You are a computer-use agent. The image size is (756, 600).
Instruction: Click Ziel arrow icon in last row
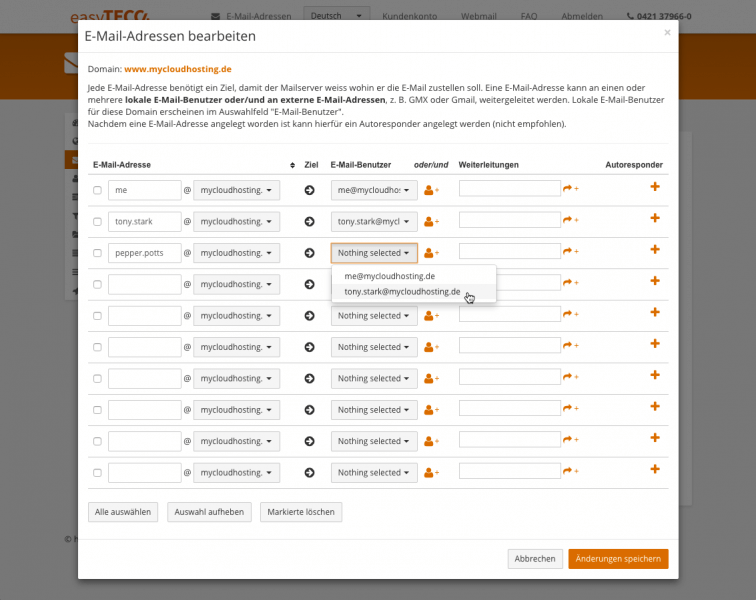pos(310,473)
